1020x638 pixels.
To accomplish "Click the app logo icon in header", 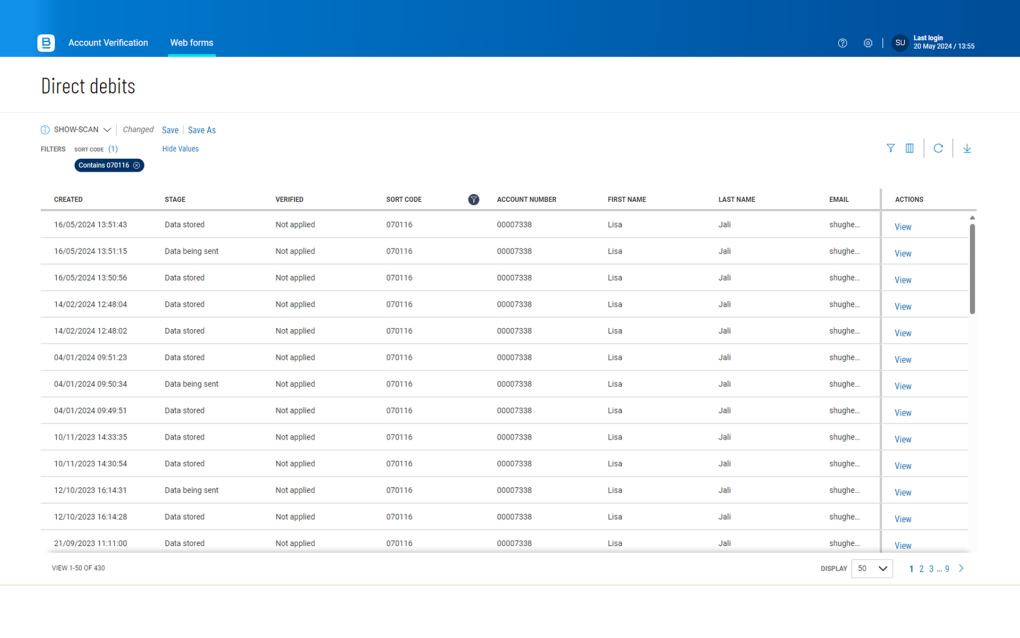I will 46,43.
